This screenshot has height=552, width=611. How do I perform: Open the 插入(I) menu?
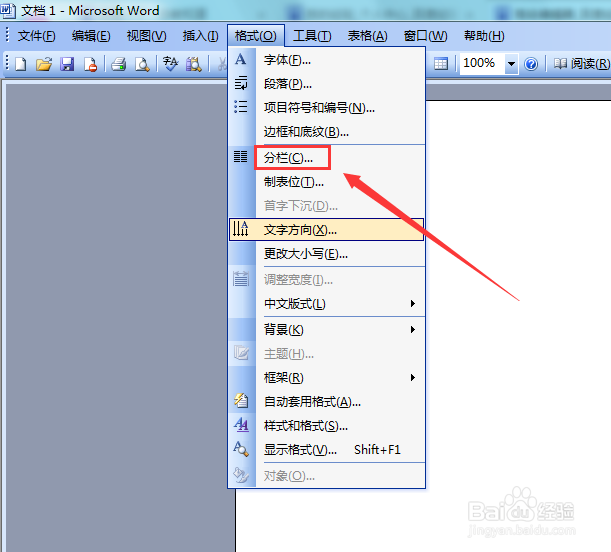(x=201, y=36)
